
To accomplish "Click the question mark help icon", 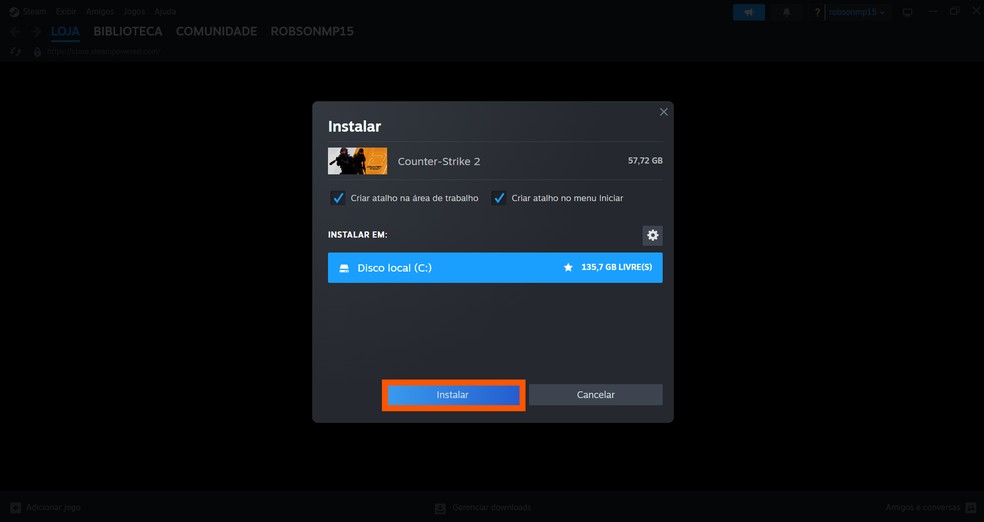I will pos(816,12).
